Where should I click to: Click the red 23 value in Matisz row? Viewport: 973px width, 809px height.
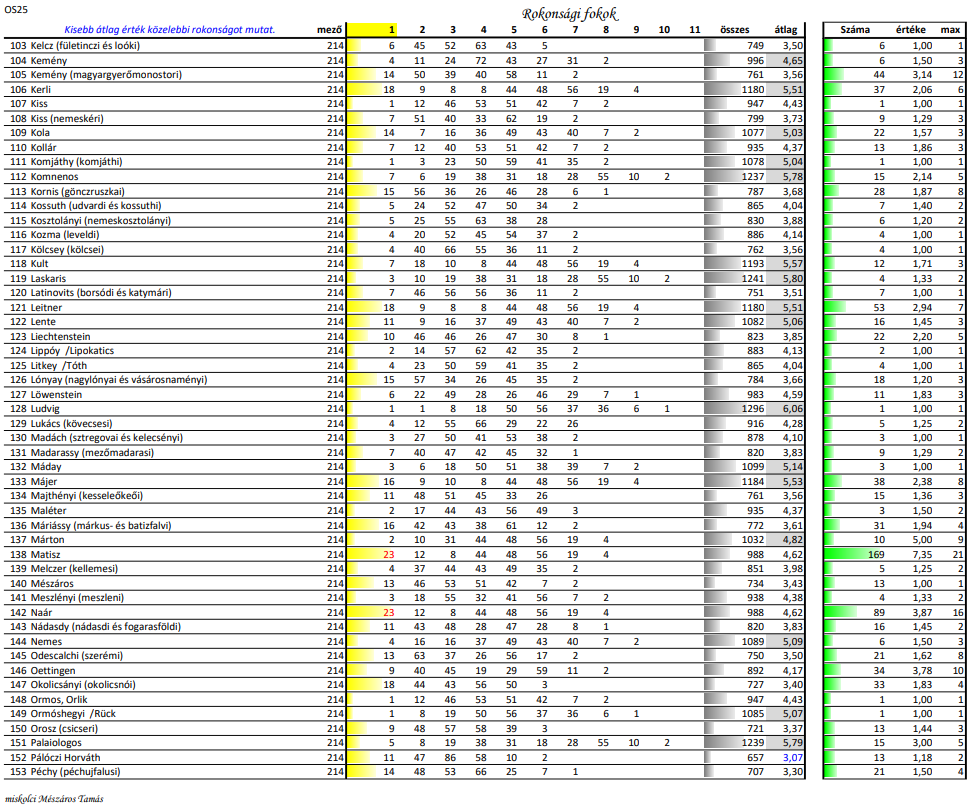[390, 554]
